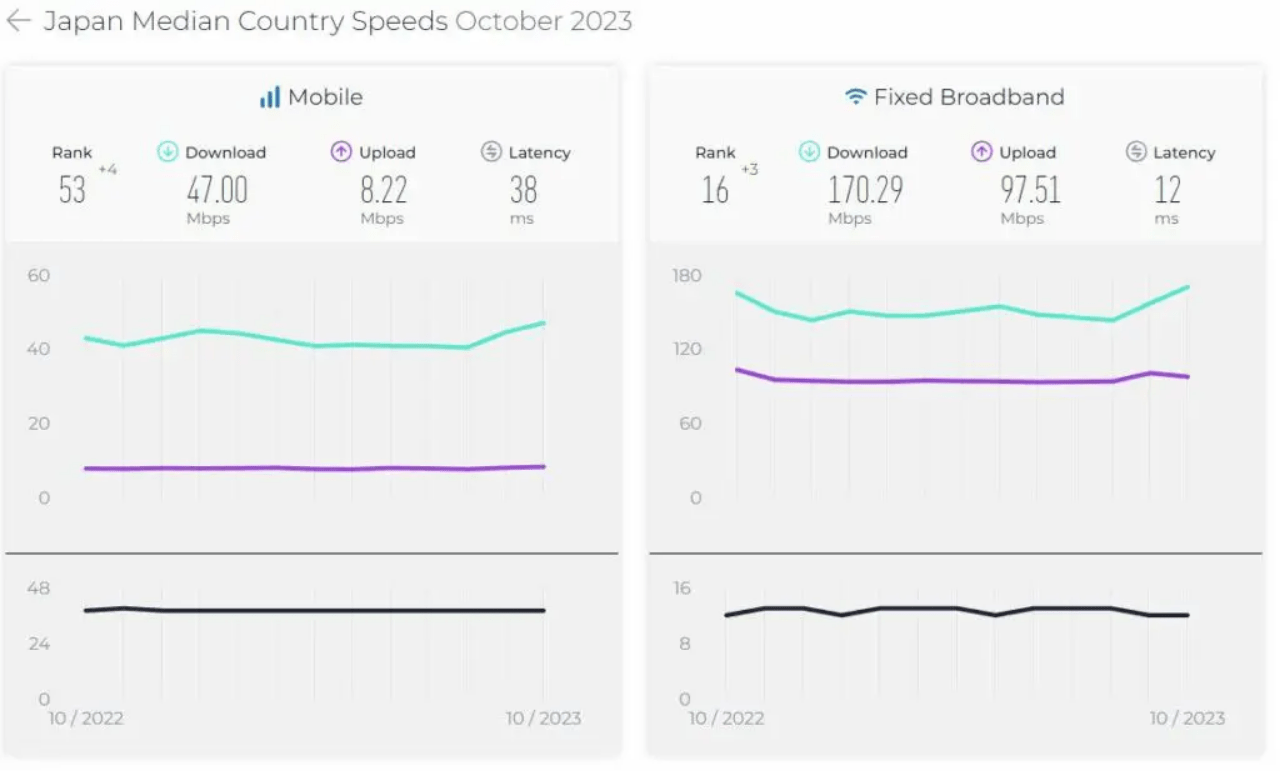This screenshot has width=1280, height=771.
Task: Click the Fixed Broadband download arrow icon
Action: pyautogui.click(x=809, y=152)
